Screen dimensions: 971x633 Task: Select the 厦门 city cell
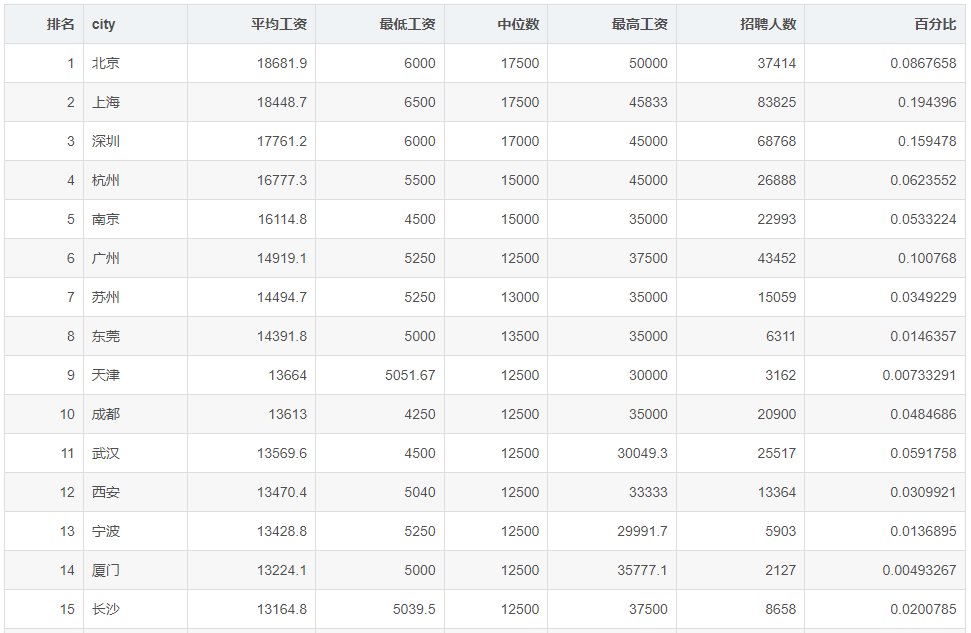136,570
